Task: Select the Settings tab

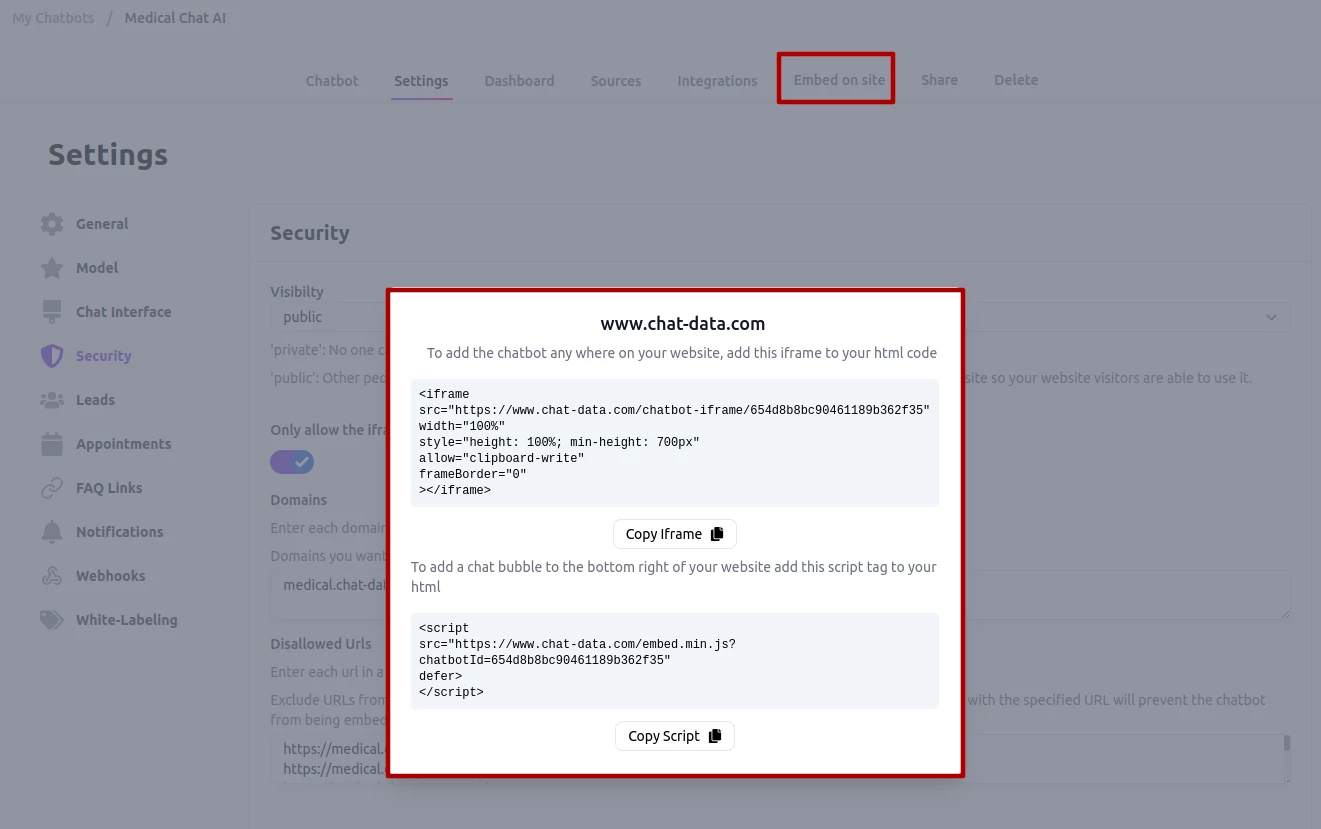Action: coord(421,81)
